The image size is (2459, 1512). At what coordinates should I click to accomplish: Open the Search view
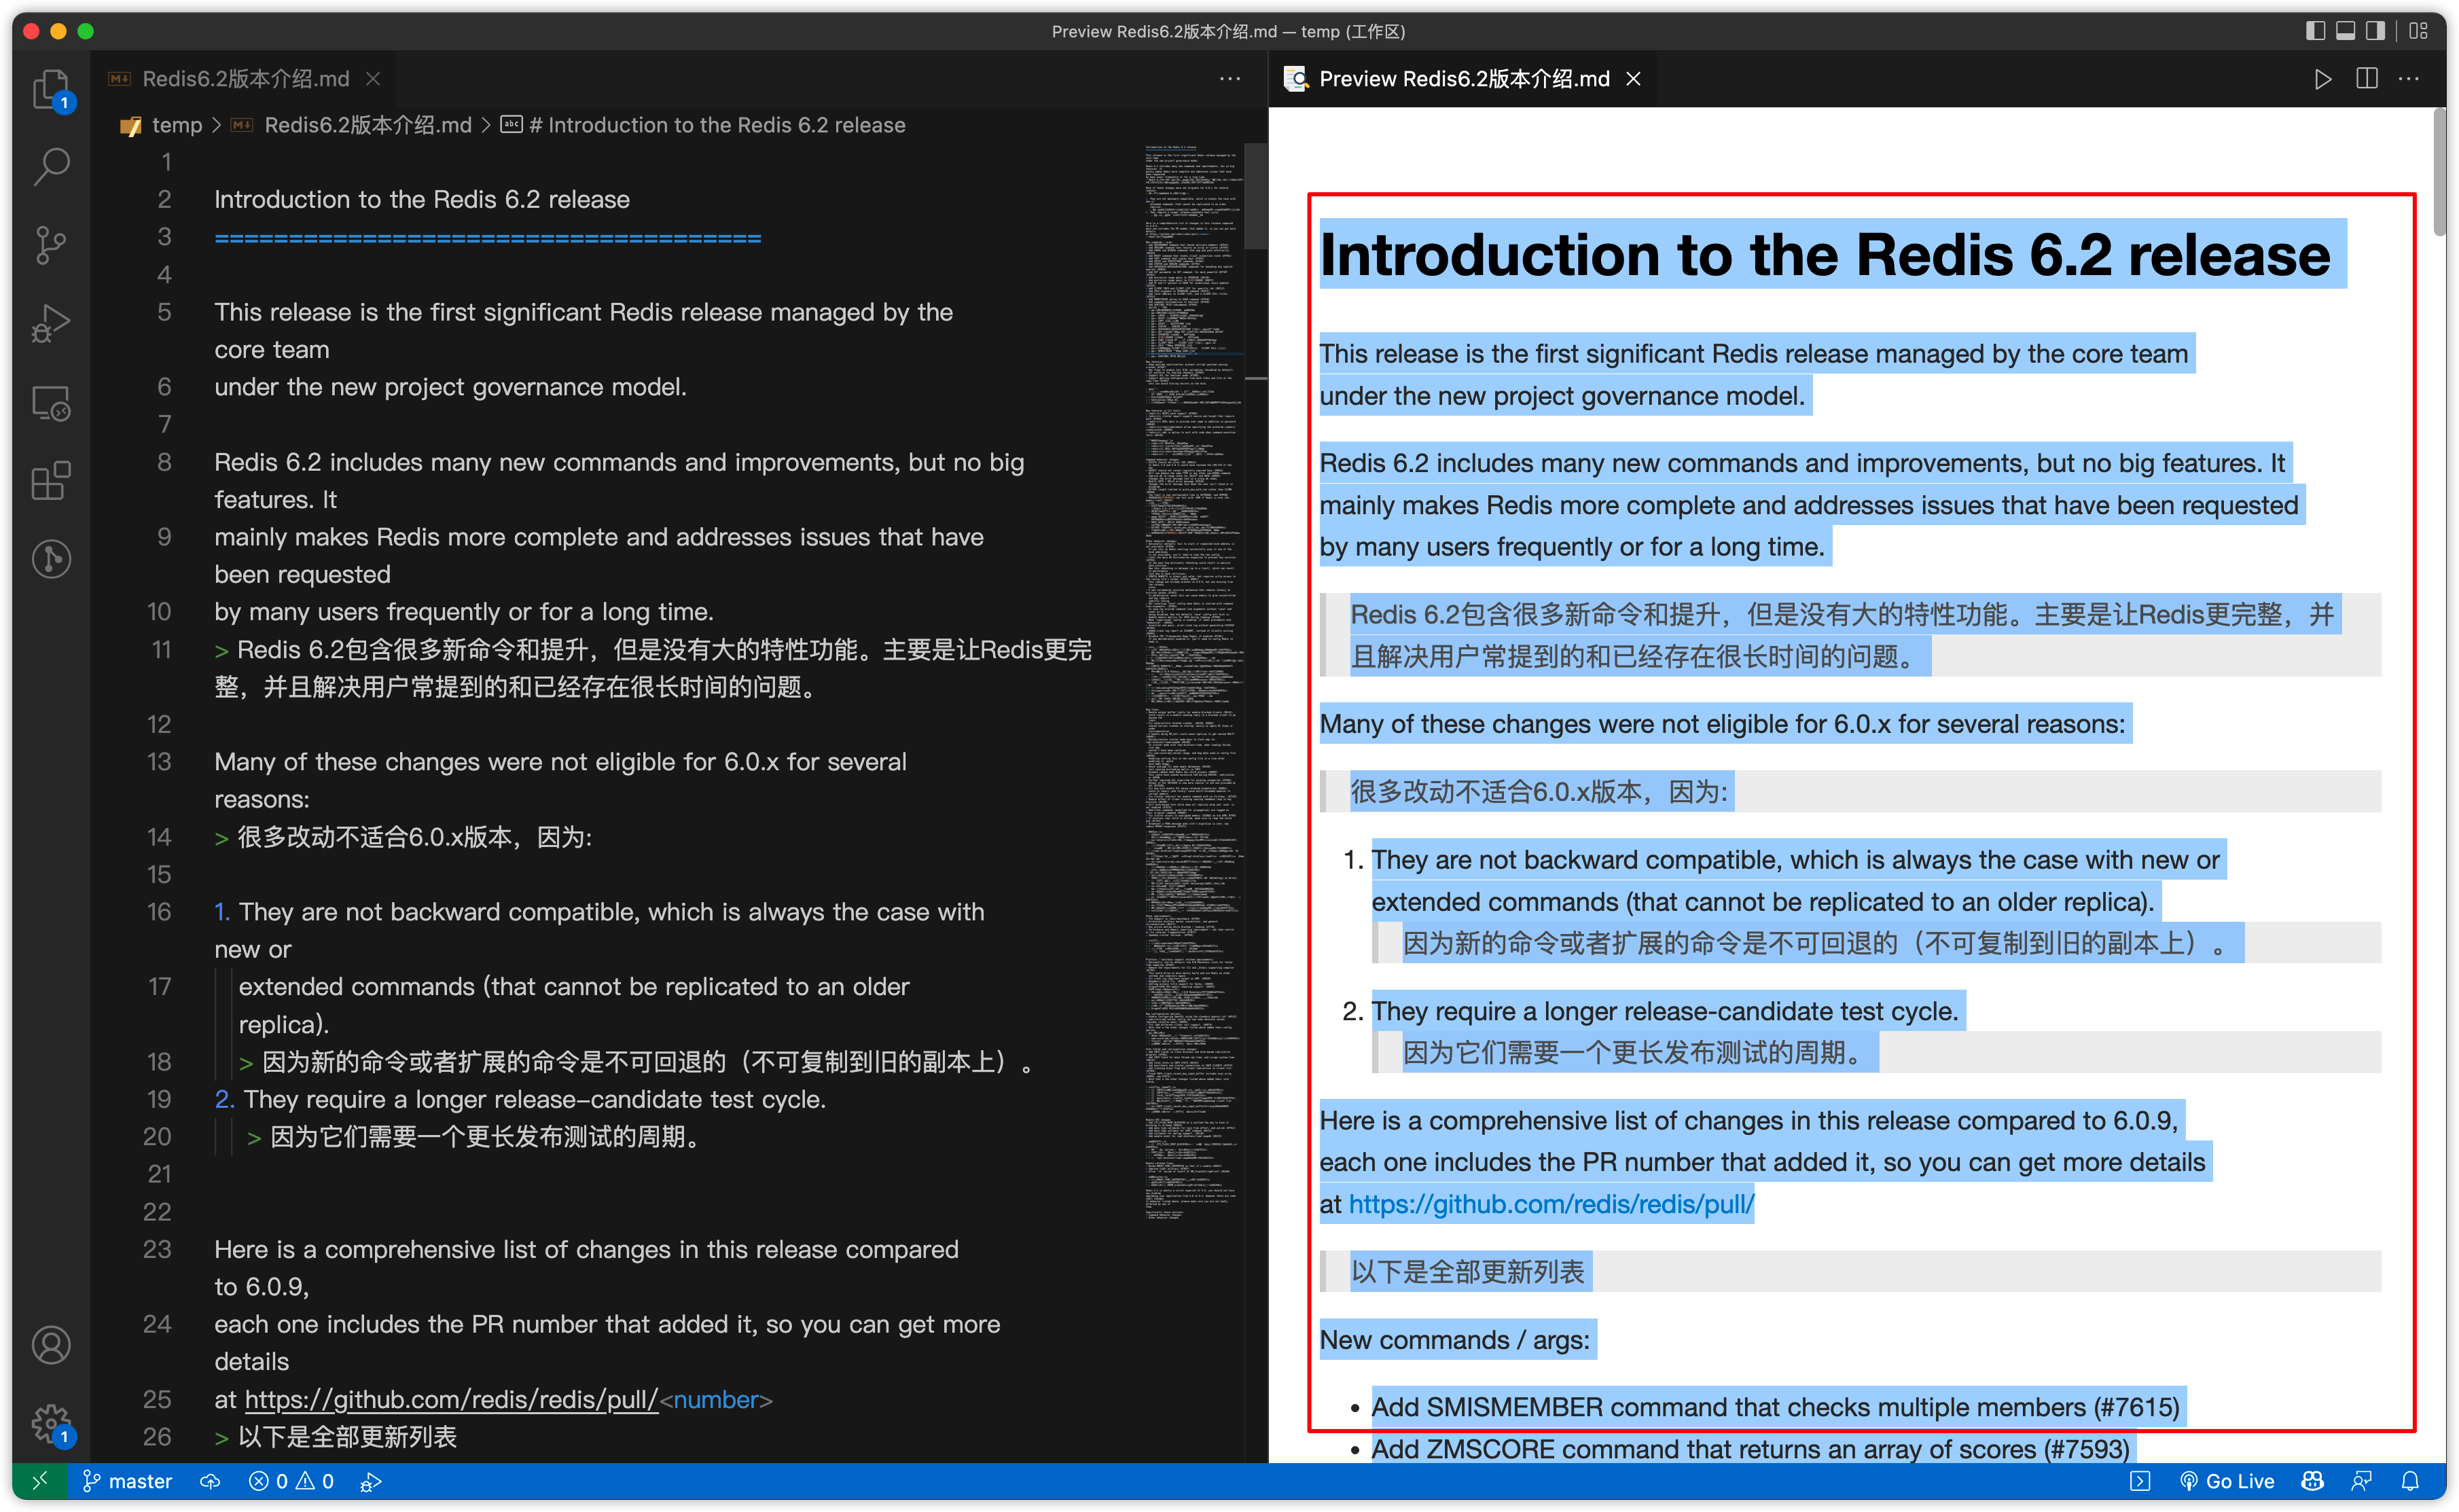[51, 167]
